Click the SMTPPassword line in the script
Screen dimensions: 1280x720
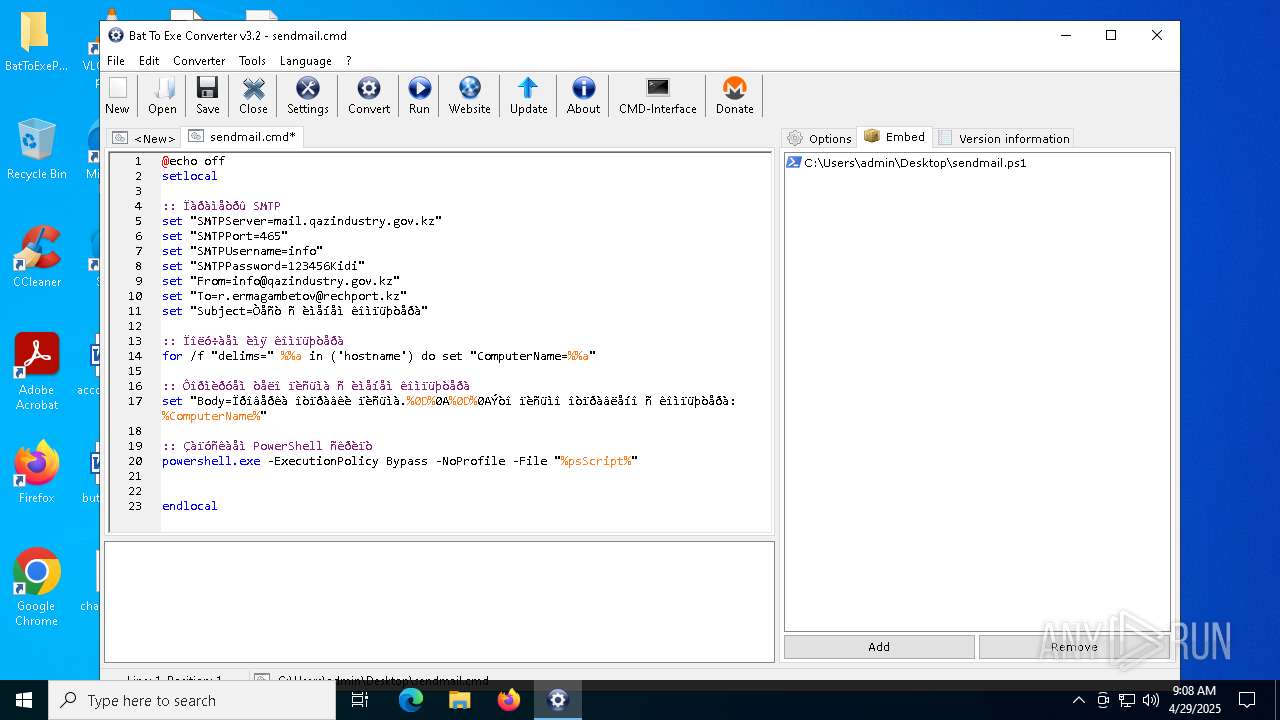coord(263,266)
